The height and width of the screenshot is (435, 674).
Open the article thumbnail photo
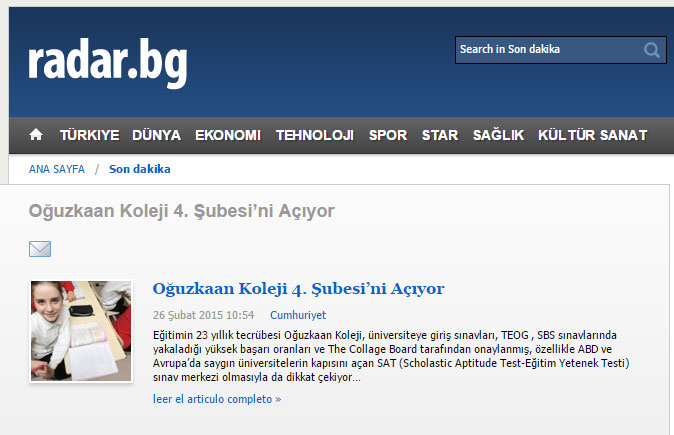[x=81, y=331]
